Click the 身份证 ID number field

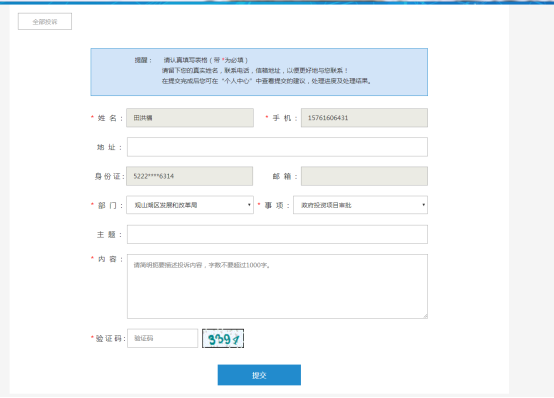point(189,176)
